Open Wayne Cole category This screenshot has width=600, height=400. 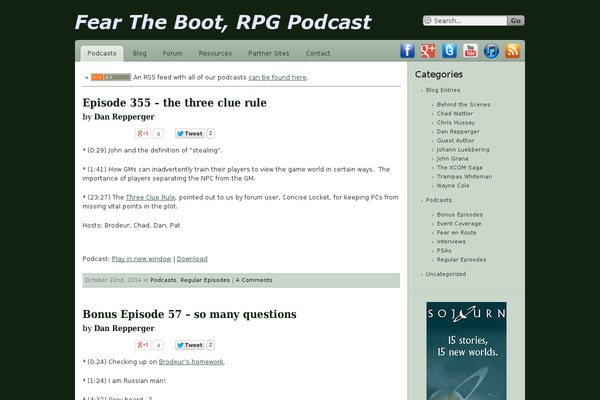tap(453, 186)
